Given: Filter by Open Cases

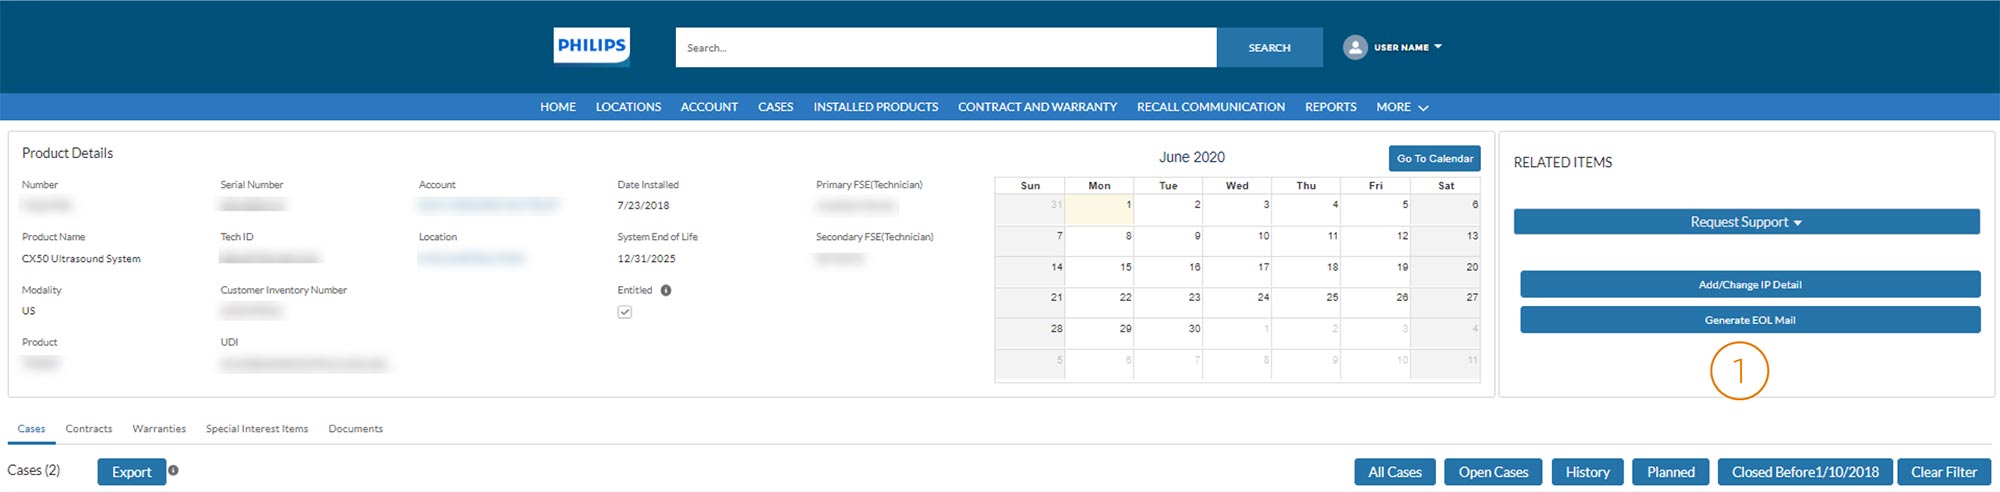Looking at the screenshot, I should pyautogui.click(x=1493, y=472).
